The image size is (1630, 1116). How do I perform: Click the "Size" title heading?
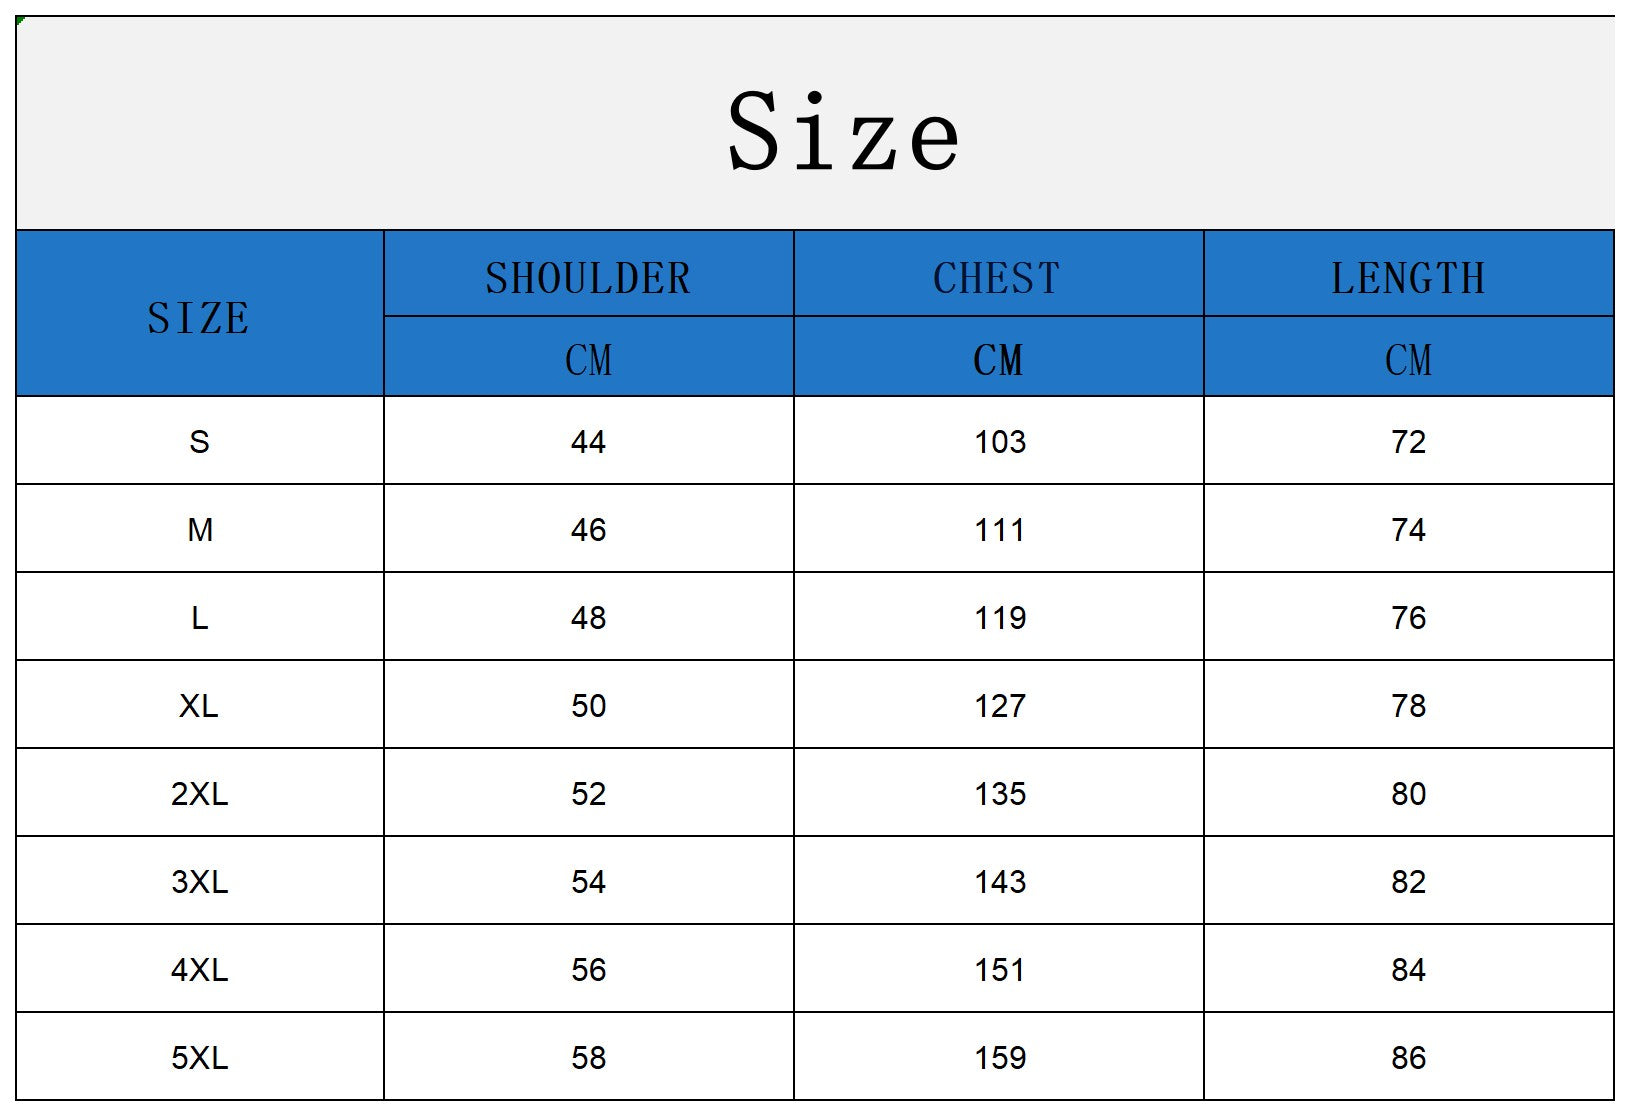pos(843,132)
